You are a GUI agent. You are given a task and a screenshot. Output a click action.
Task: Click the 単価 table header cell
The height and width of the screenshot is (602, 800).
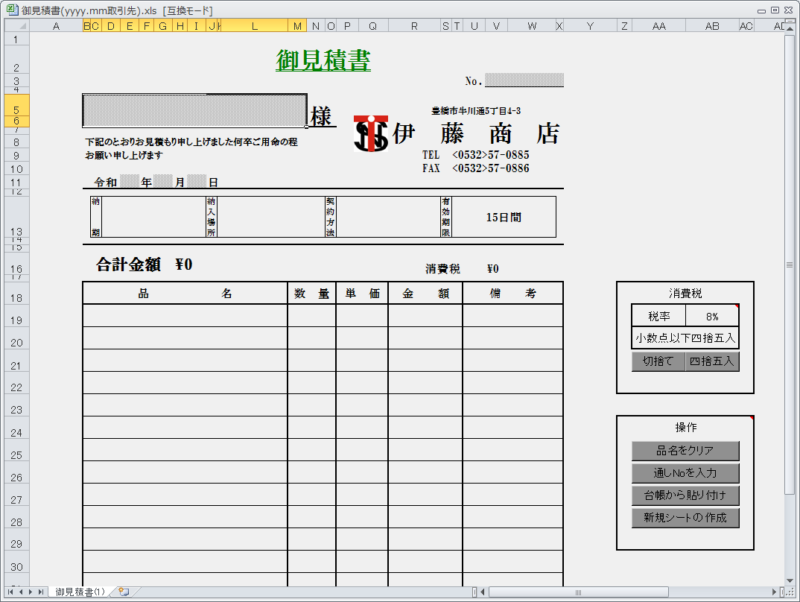coord(362,293)
